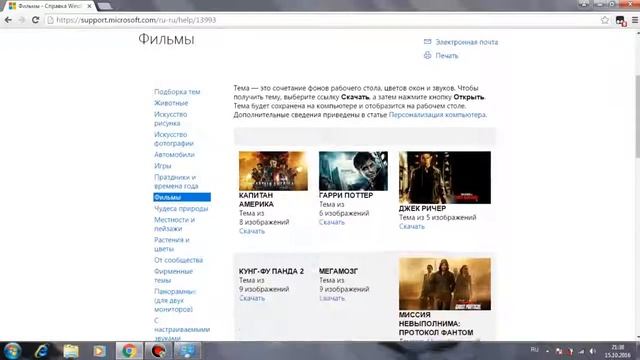The image size is (640, 360).
Task: Click the Chrome taskbar icon
Action: pos(129,351)
